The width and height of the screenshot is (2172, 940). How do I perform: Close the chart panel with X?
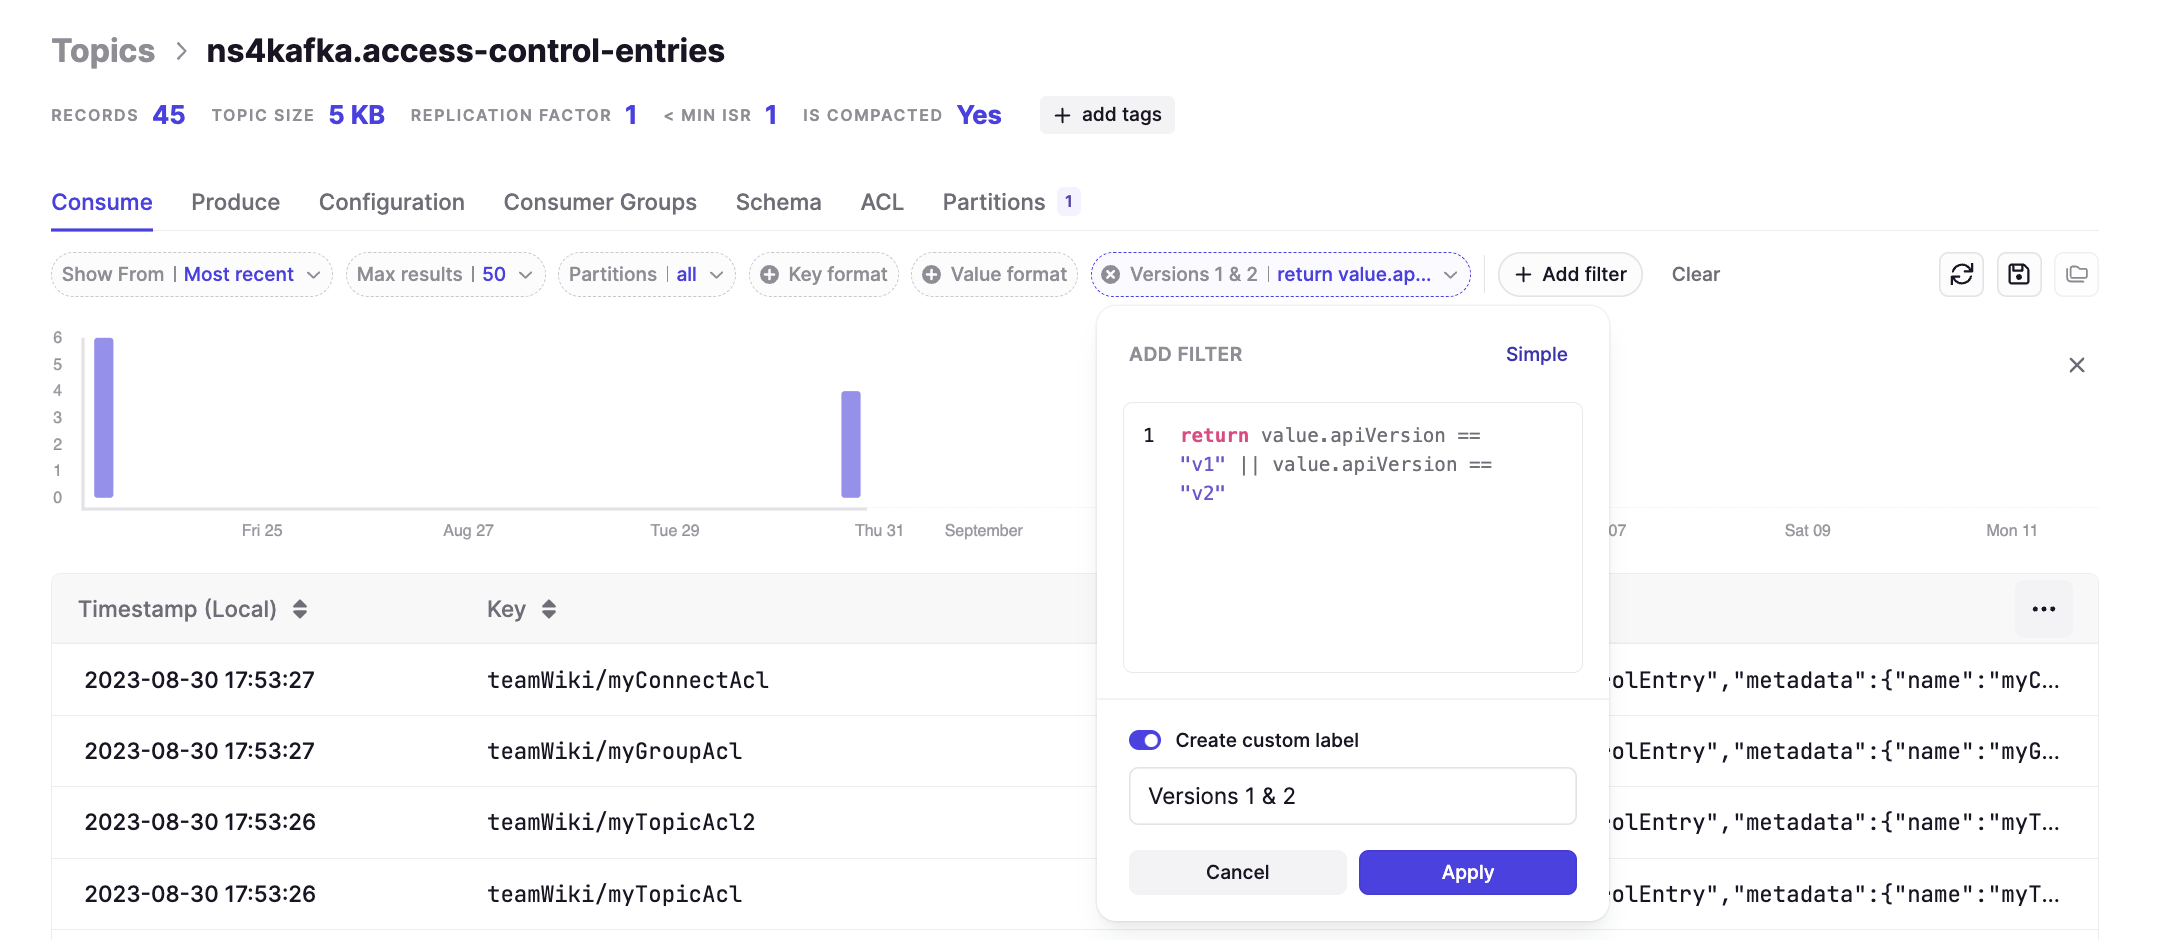(x=2077, y=365)
